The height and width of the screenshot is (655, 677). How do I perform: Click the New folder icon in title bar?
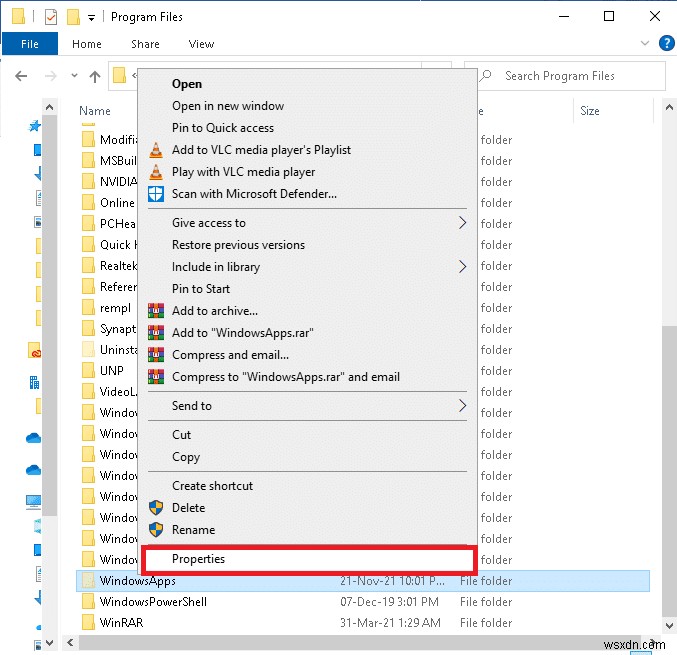[x=73, y=17]
